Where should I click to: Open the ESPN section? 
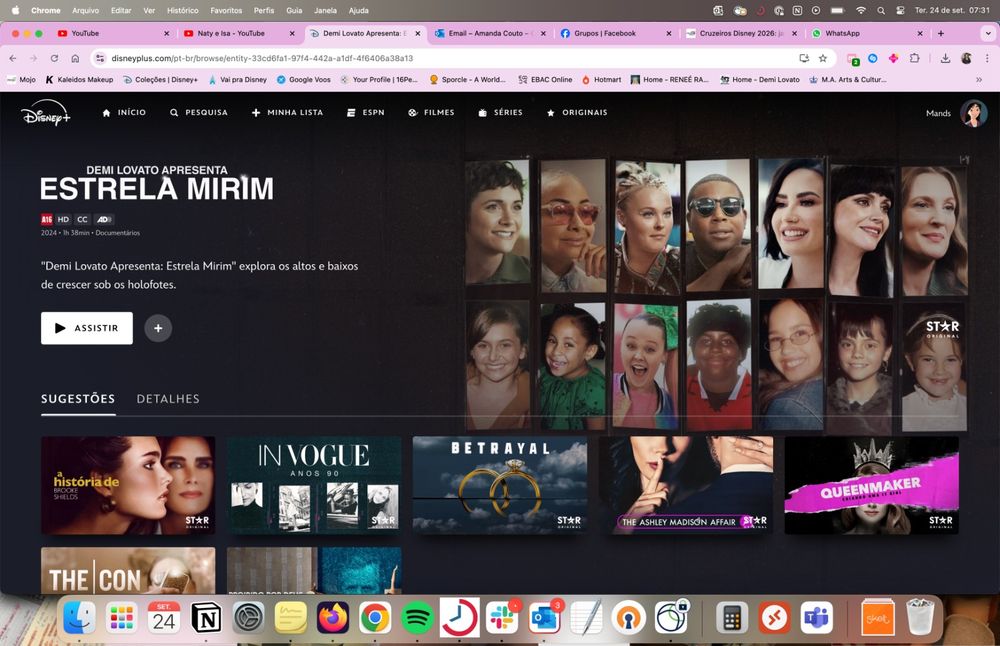(365, 112)
